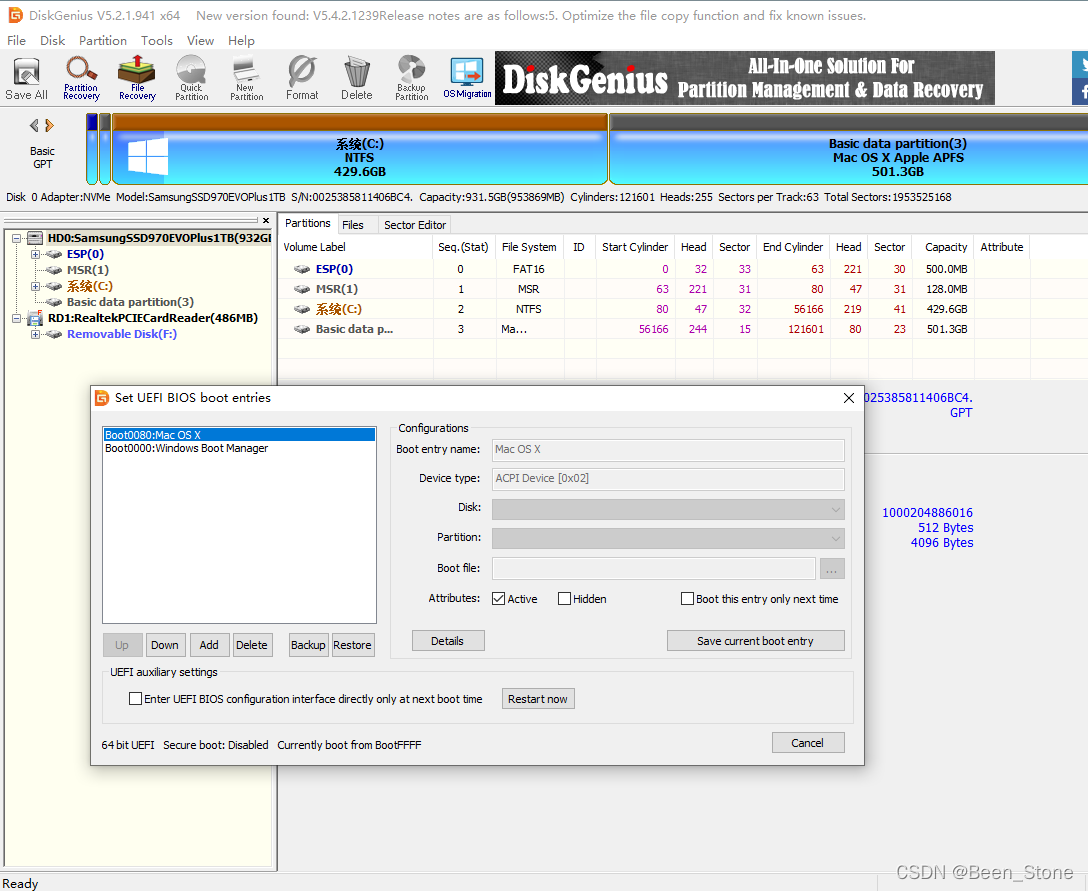Image resolution: width=1088 pixels, height=891 pixels.
Task: Click the Restore boot entries button
Action: [x=352, y=645]
